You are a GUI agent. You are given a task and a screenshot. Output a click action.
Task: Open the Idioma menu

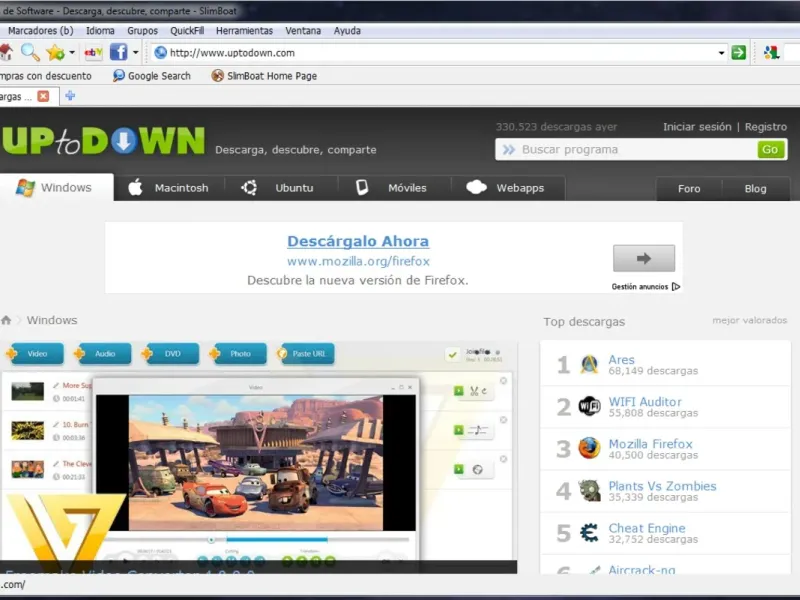point(100,31)
